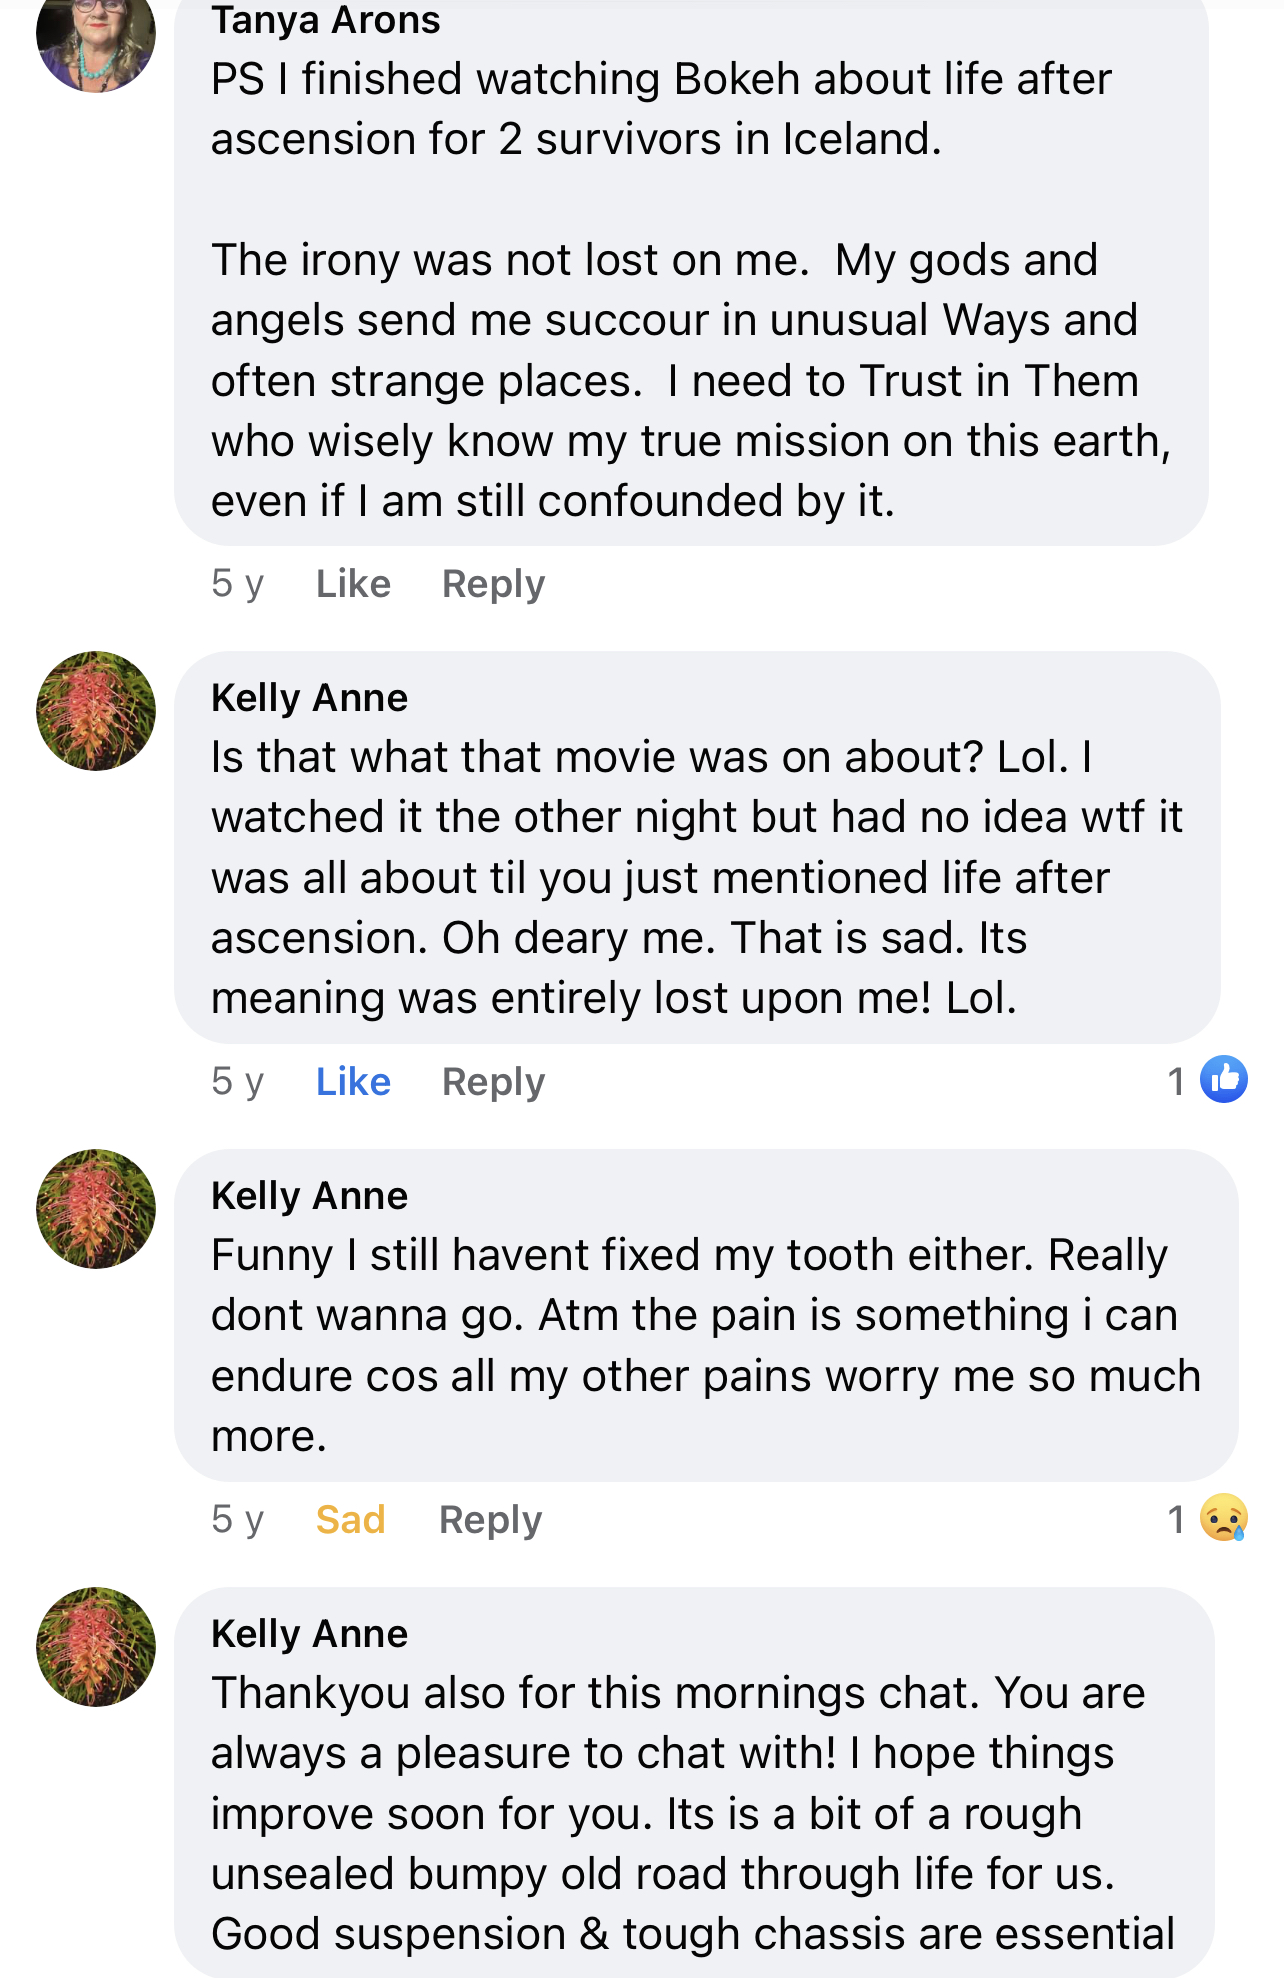The height and width of the screenshot is (1978, 1284).
Task: Tap Kelly Anne name above movie comment
Action: [x=309, y=697]
